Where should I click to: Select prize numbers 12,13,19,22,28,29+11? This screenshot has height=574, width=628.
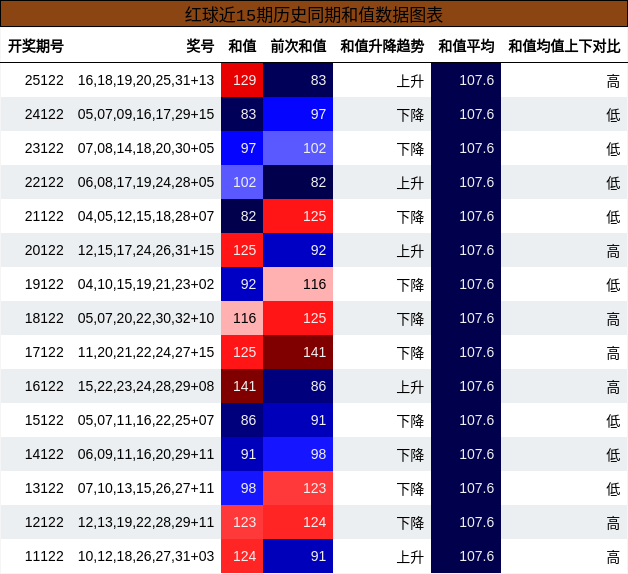[146, 523]
